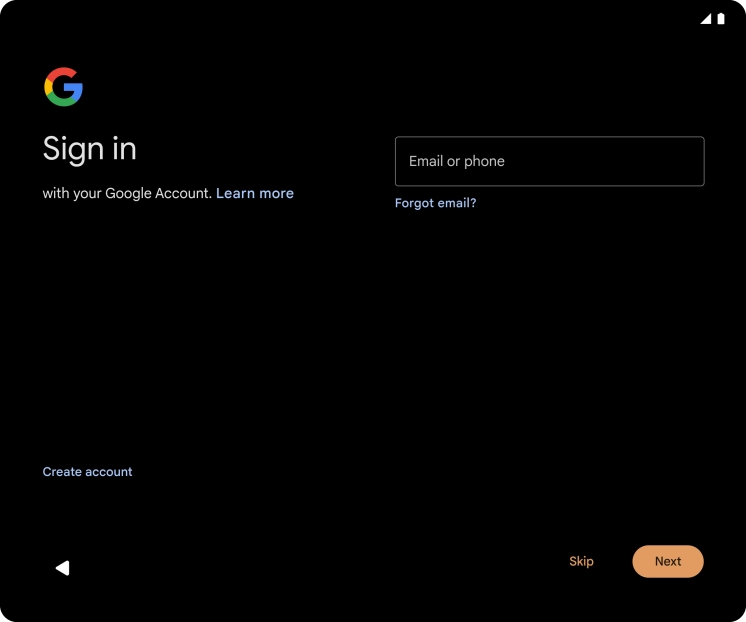
Task: Go back using the white triangle
Action: 62,568
